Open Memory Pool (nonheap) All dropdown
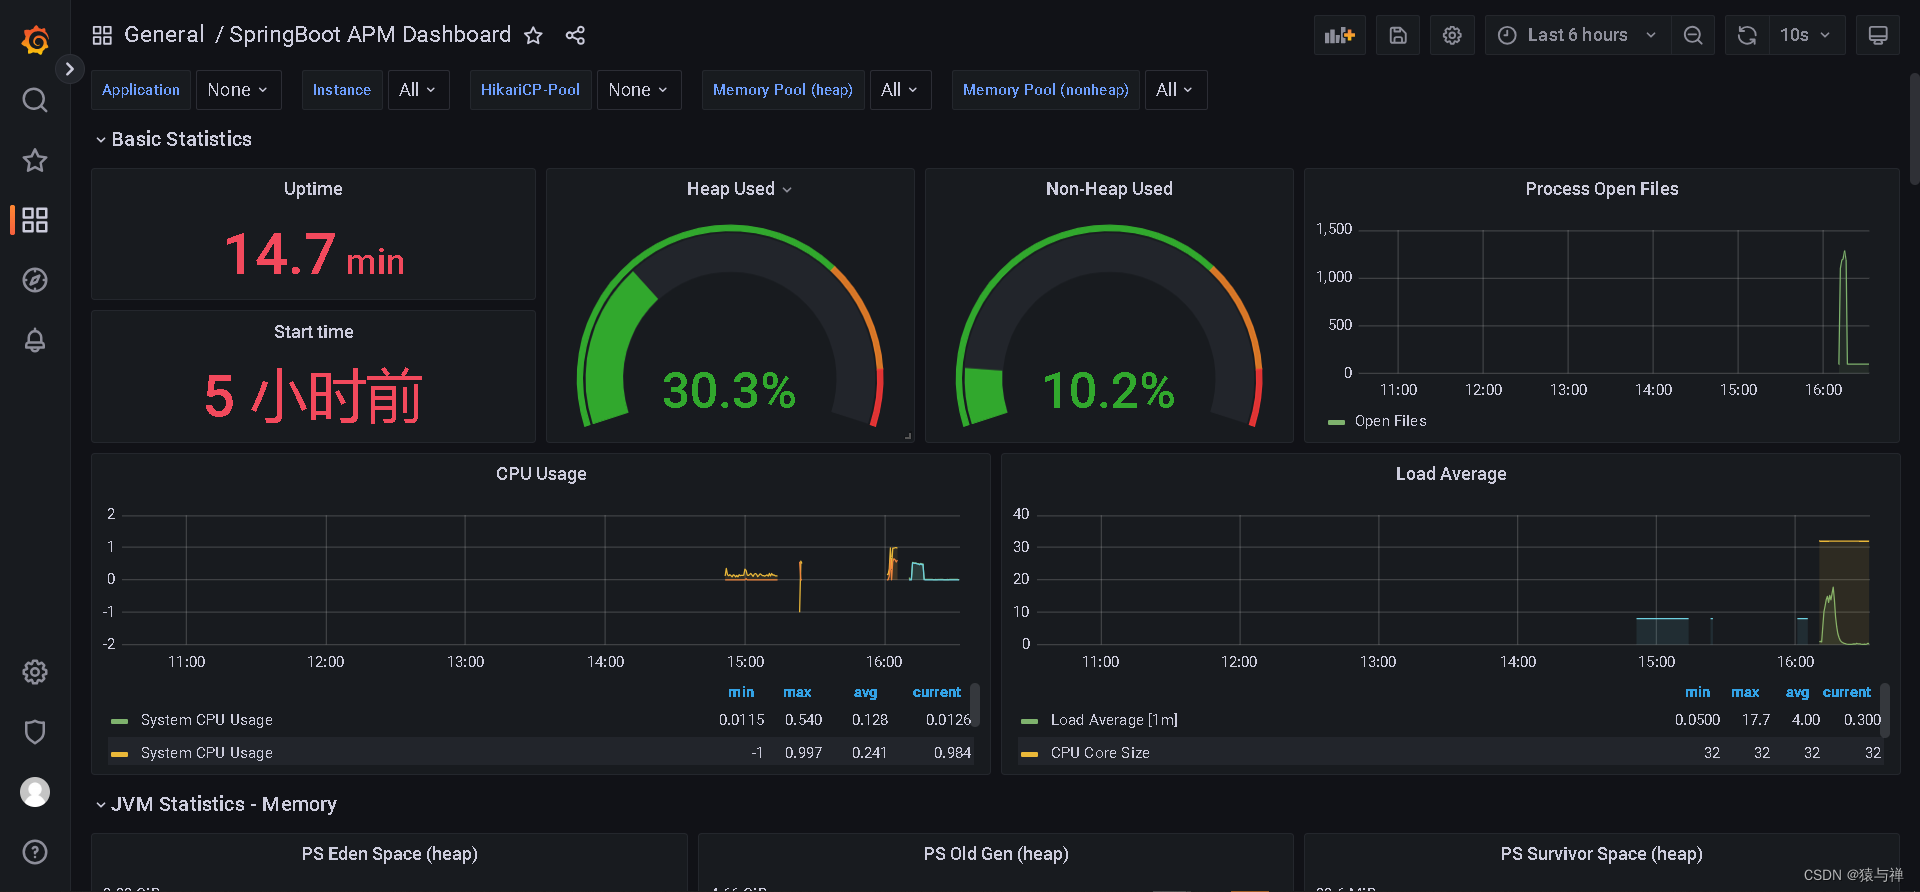 [x=1175, y=90]
